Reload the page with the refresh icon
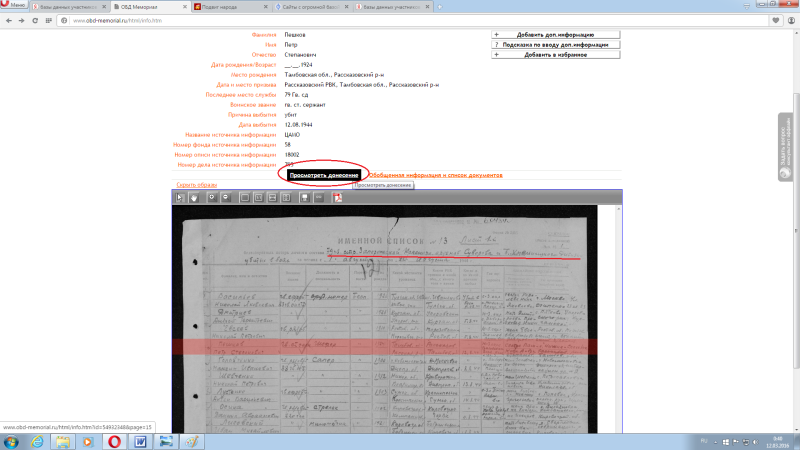Image resolution: width=800 pixels, height=450 pixels. tap(35, 20)
